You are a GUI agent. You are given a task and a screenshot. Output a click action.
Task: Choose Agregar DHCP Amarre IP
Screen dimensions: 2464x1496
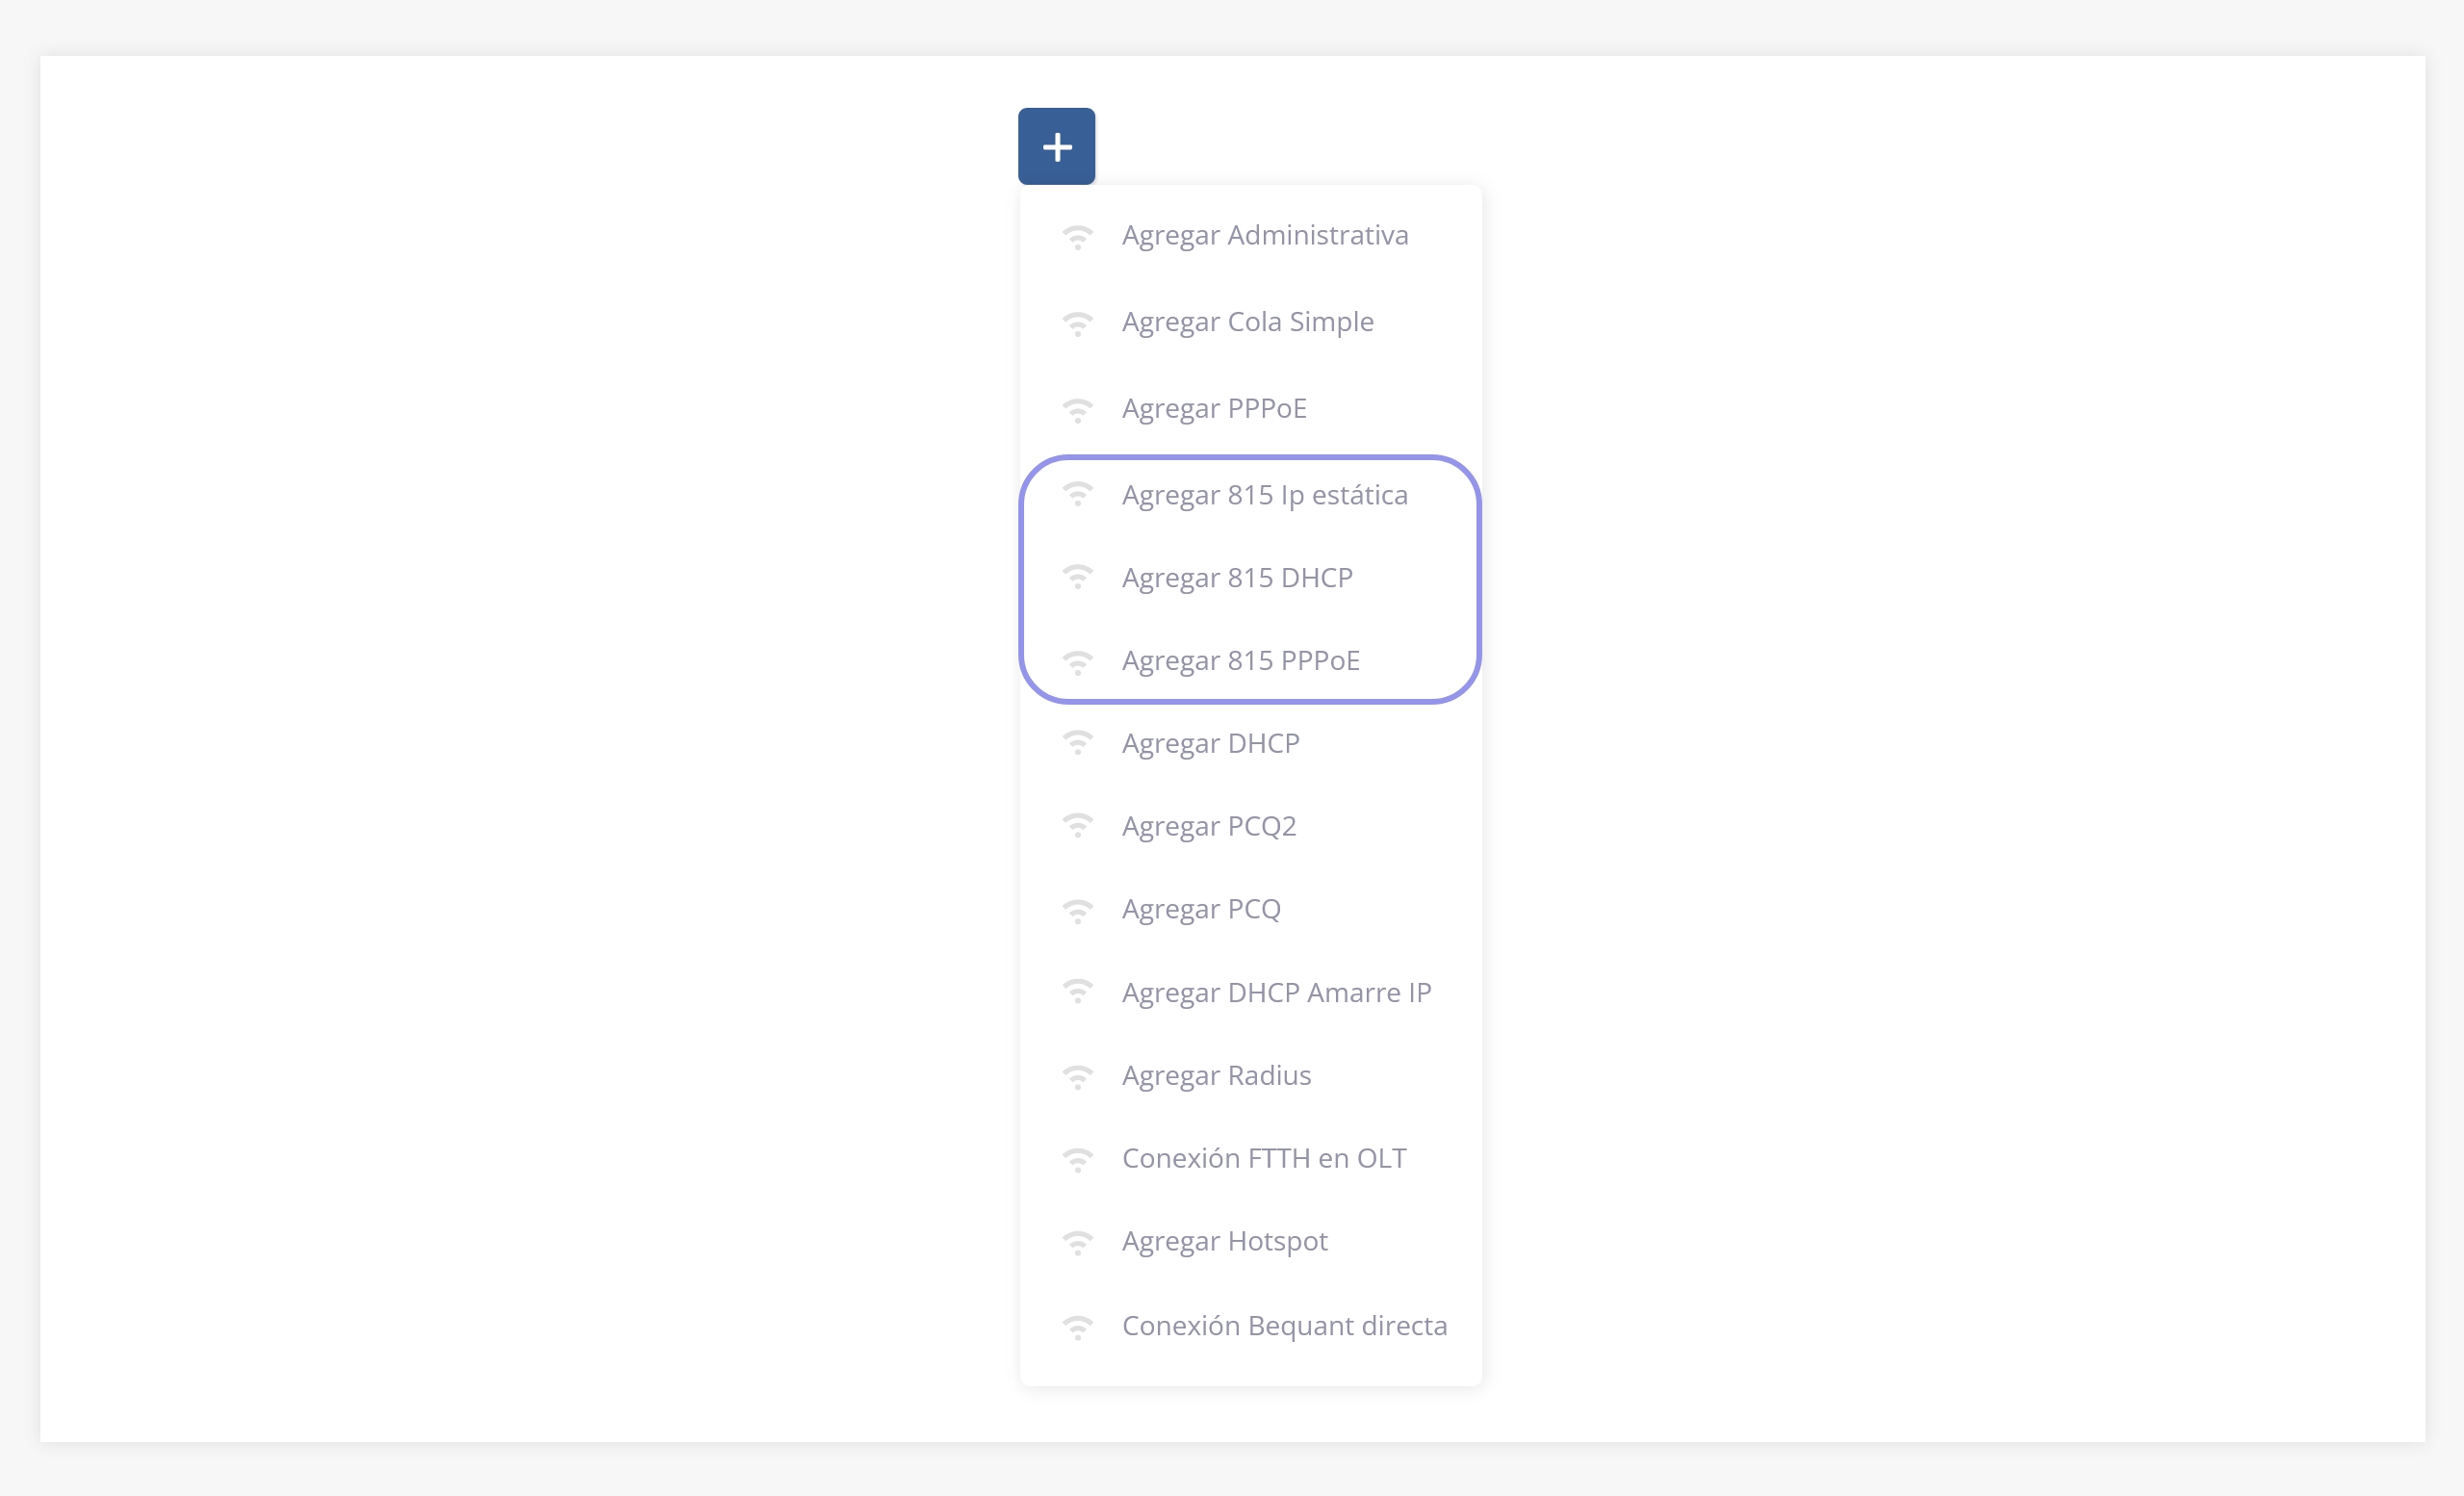(1276, 993)
